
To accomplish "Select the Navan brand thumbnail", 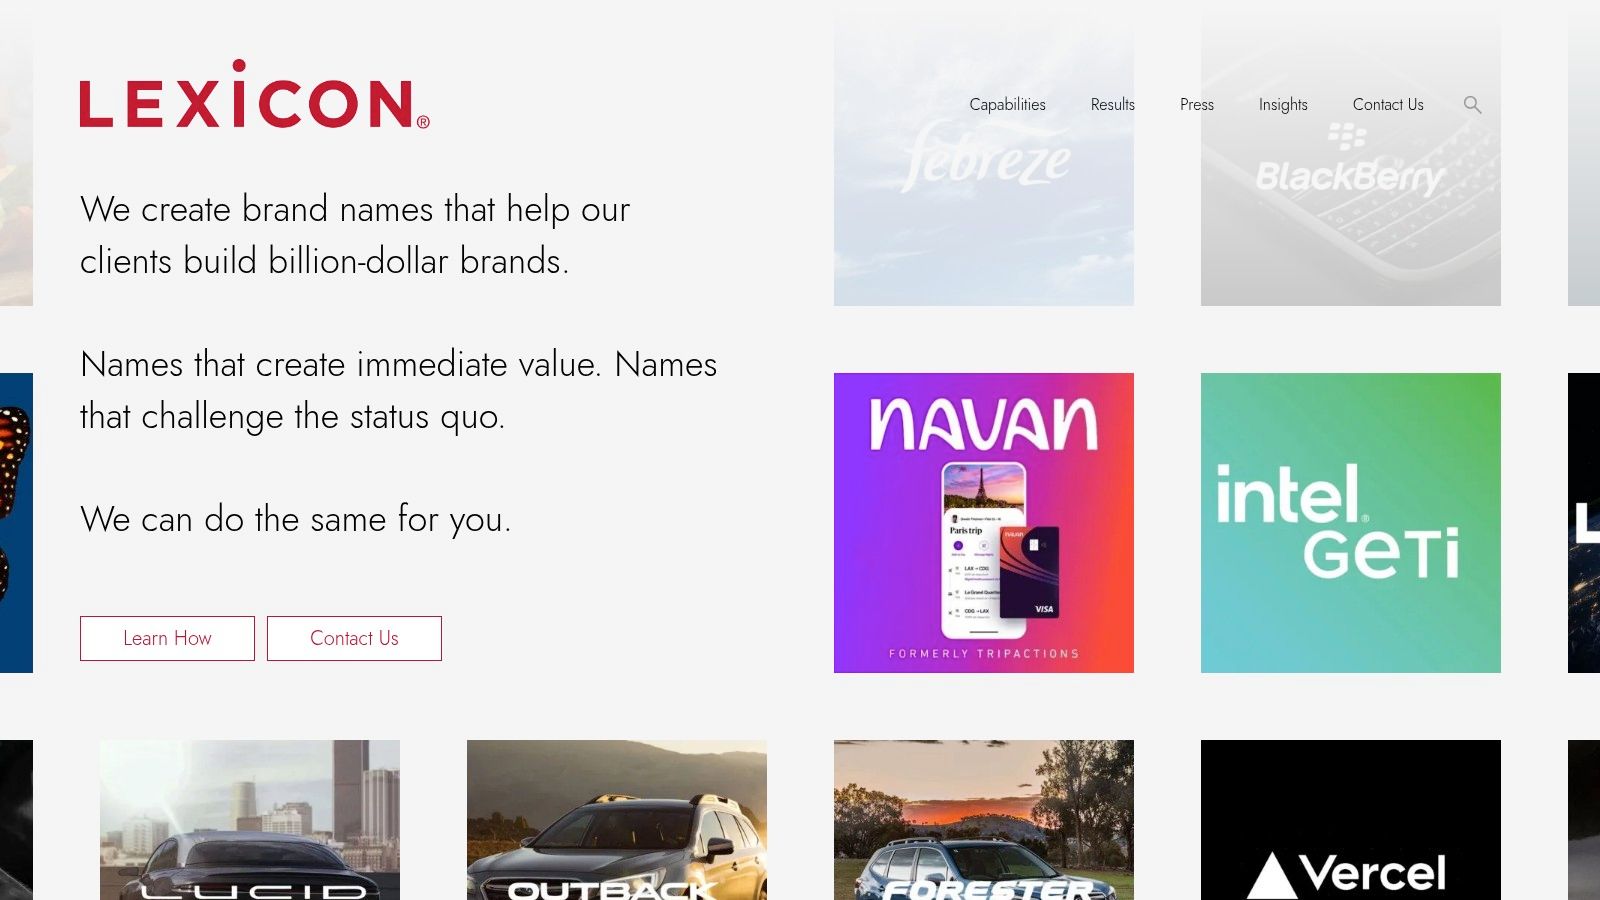I will coord(984,523).
